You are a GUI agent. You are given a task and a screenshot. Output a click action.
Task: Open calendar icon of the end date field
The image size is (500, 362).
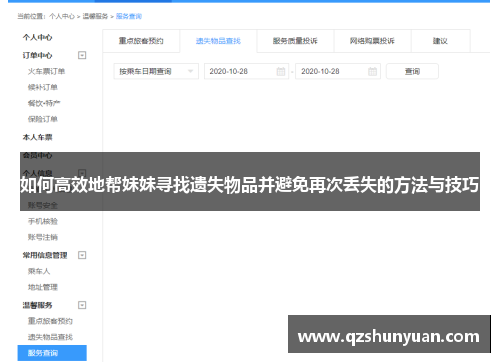pos(372,71)
